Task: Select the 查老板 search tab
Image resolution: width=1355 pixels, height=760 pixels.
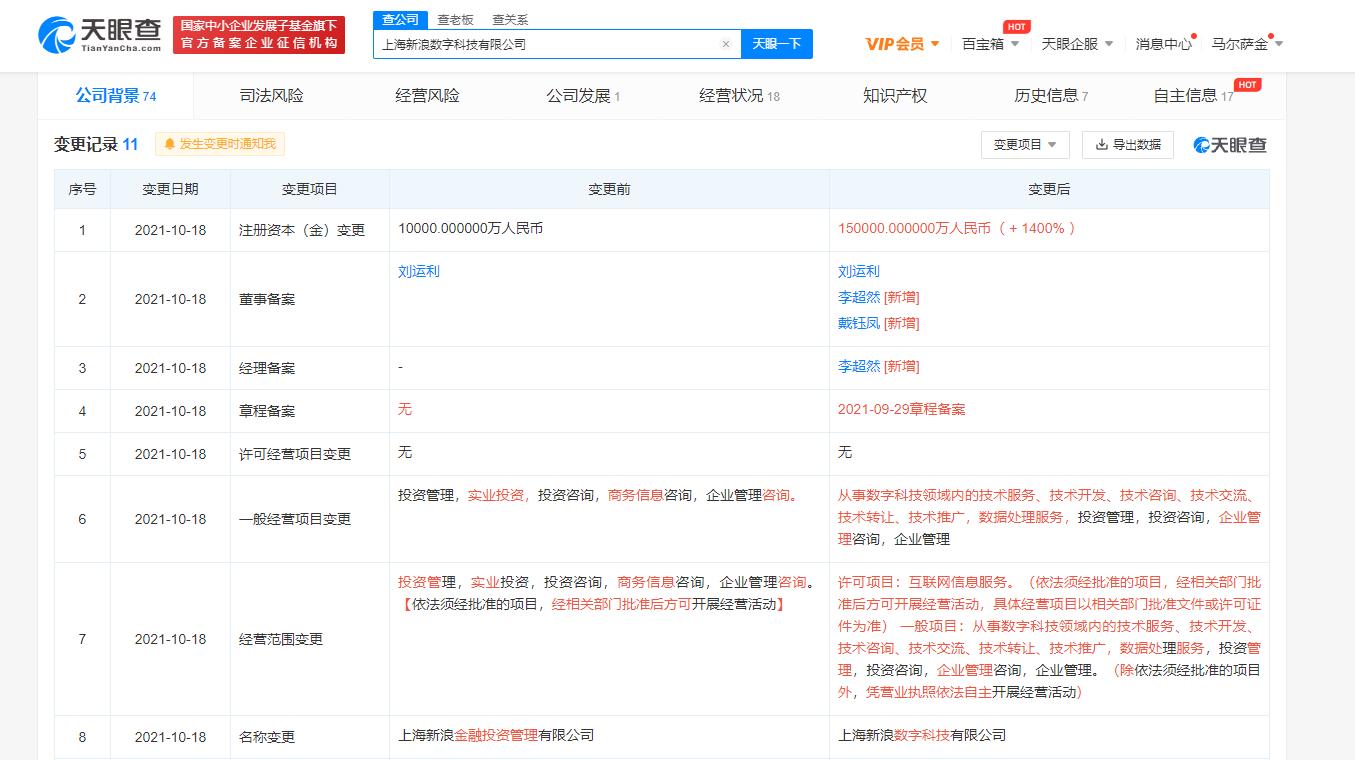Action: click(x=456, y=19)
